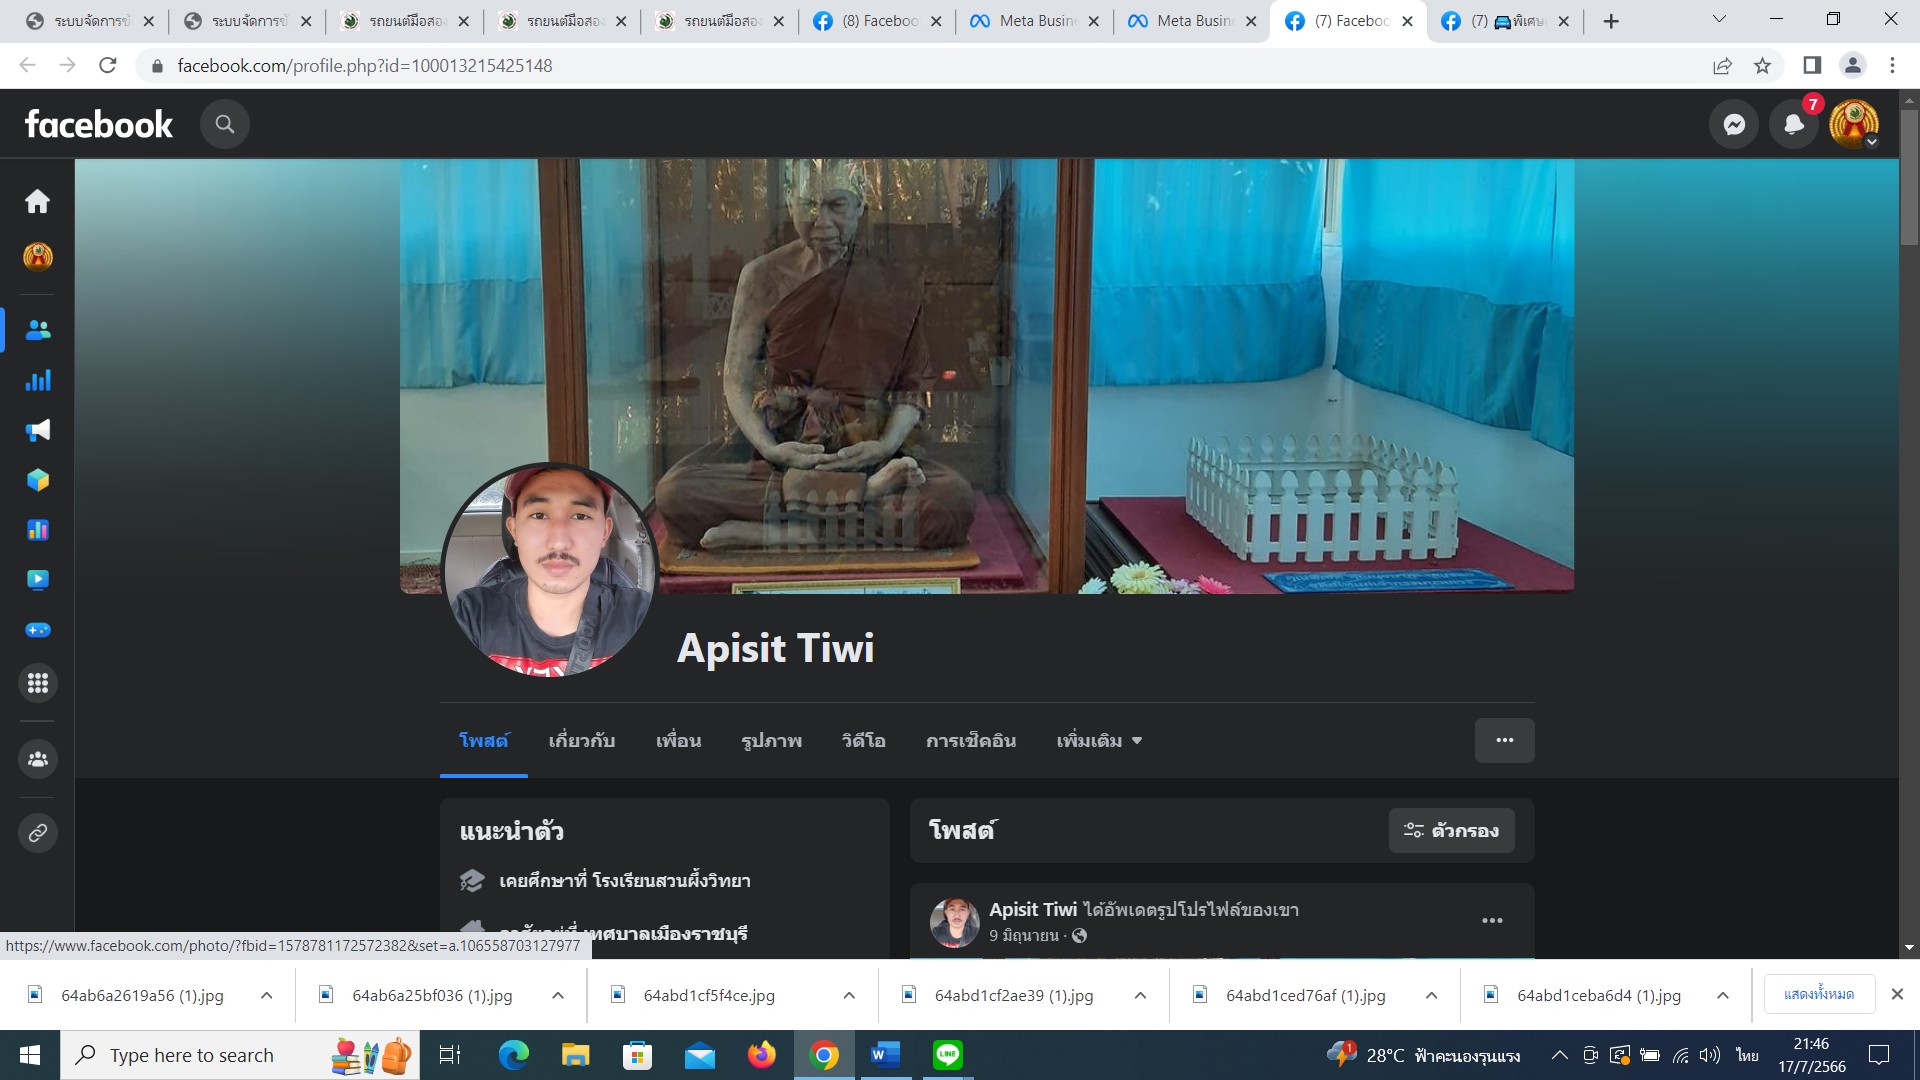Go to Facebook Home icon
1920x1080 pixels.
click(38, 201)
